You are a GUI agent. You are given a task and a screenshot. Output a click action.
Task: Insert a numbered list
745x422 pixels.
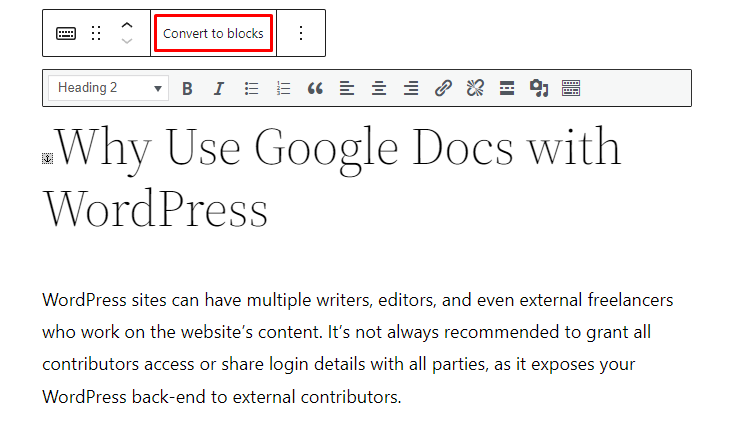click(283, 88)
